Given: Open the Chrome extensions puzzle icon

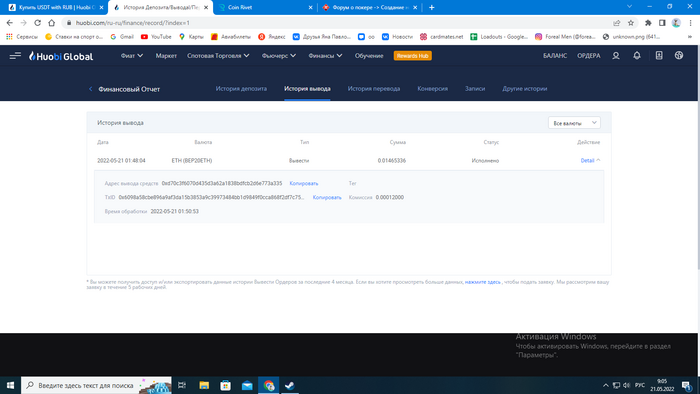Looking at the screenshot, I should click(648, 23).
